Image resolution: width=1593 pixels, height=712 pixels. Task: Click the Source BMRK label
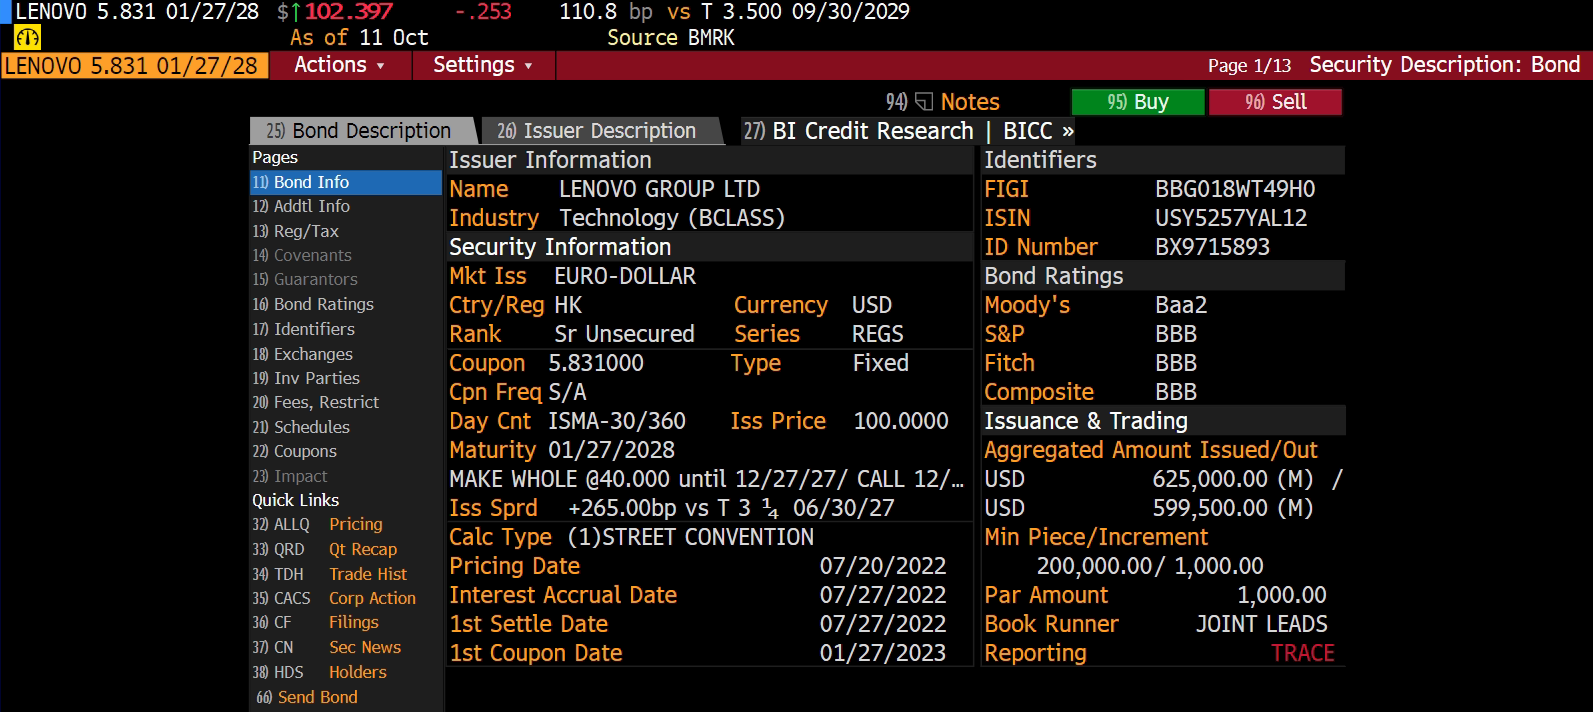(671, 38)
